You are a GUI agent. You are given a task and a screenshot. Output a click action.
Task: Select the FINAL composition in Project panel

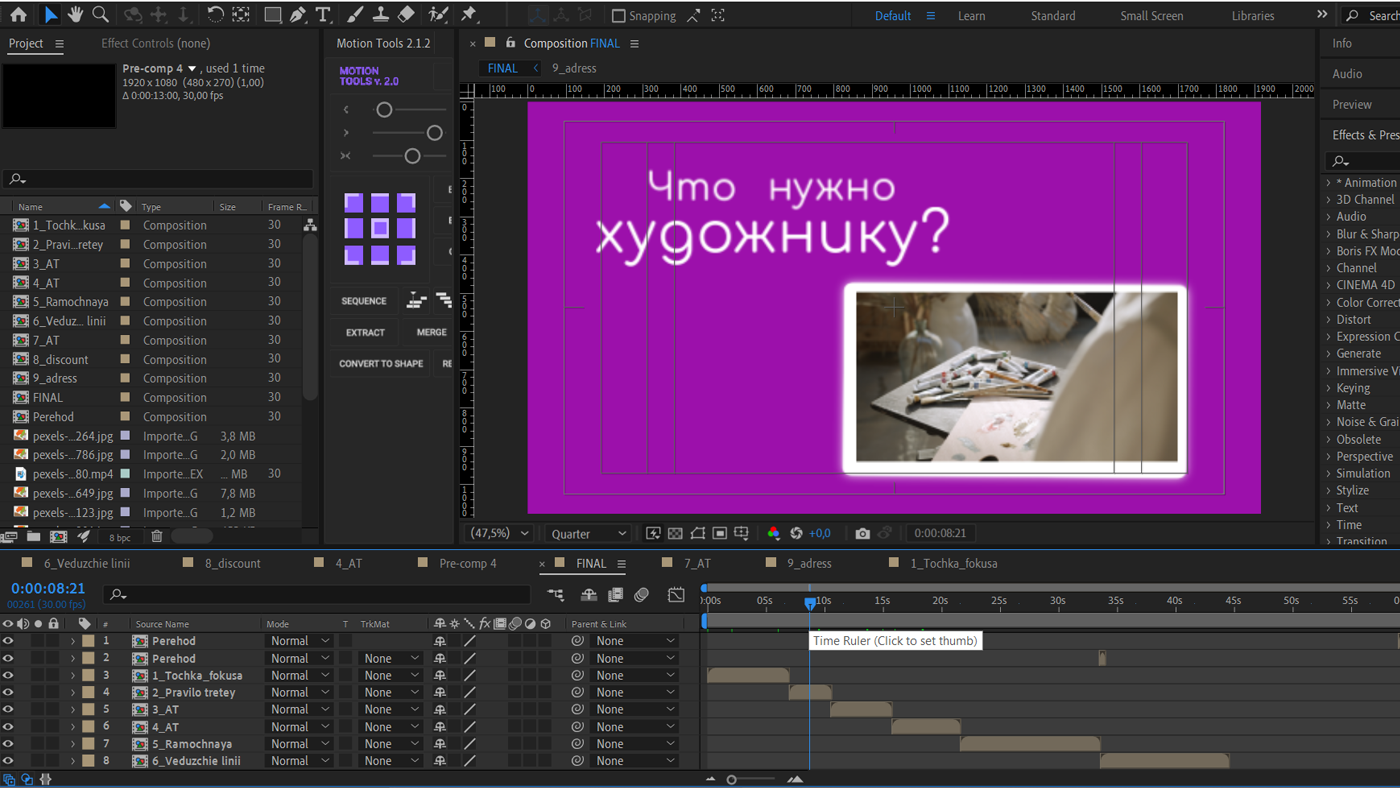[x=48, y=398]
